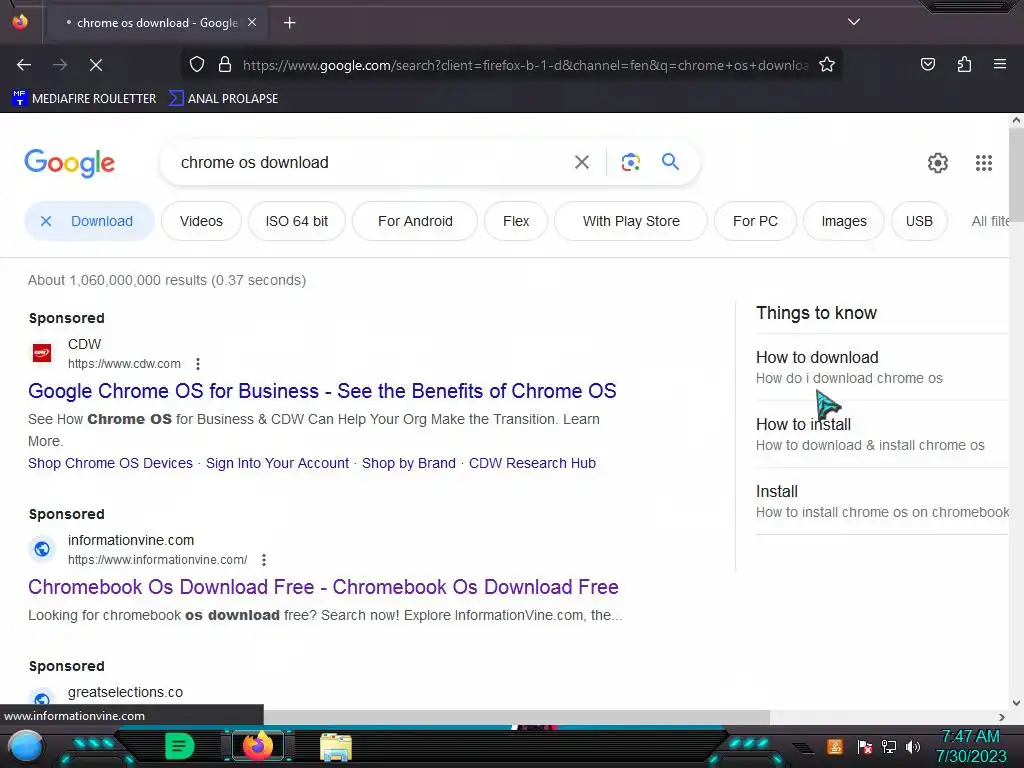Submit search with the magnifying glass icon
This screenshot has height=768, width=1024.
point(670,161)
